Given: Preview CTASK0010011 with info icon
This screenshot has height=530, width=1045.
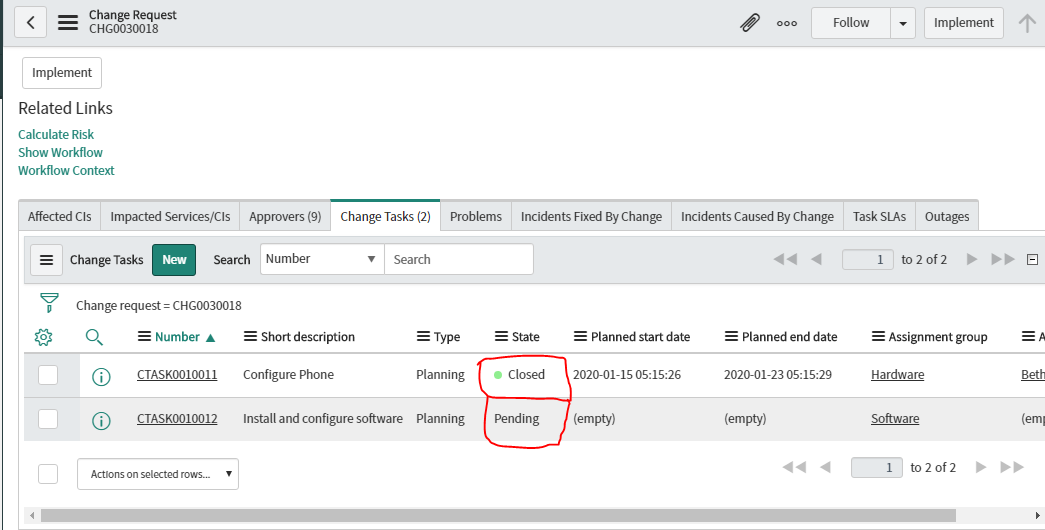Looking at the screenshot, I should tap(101, 376).
